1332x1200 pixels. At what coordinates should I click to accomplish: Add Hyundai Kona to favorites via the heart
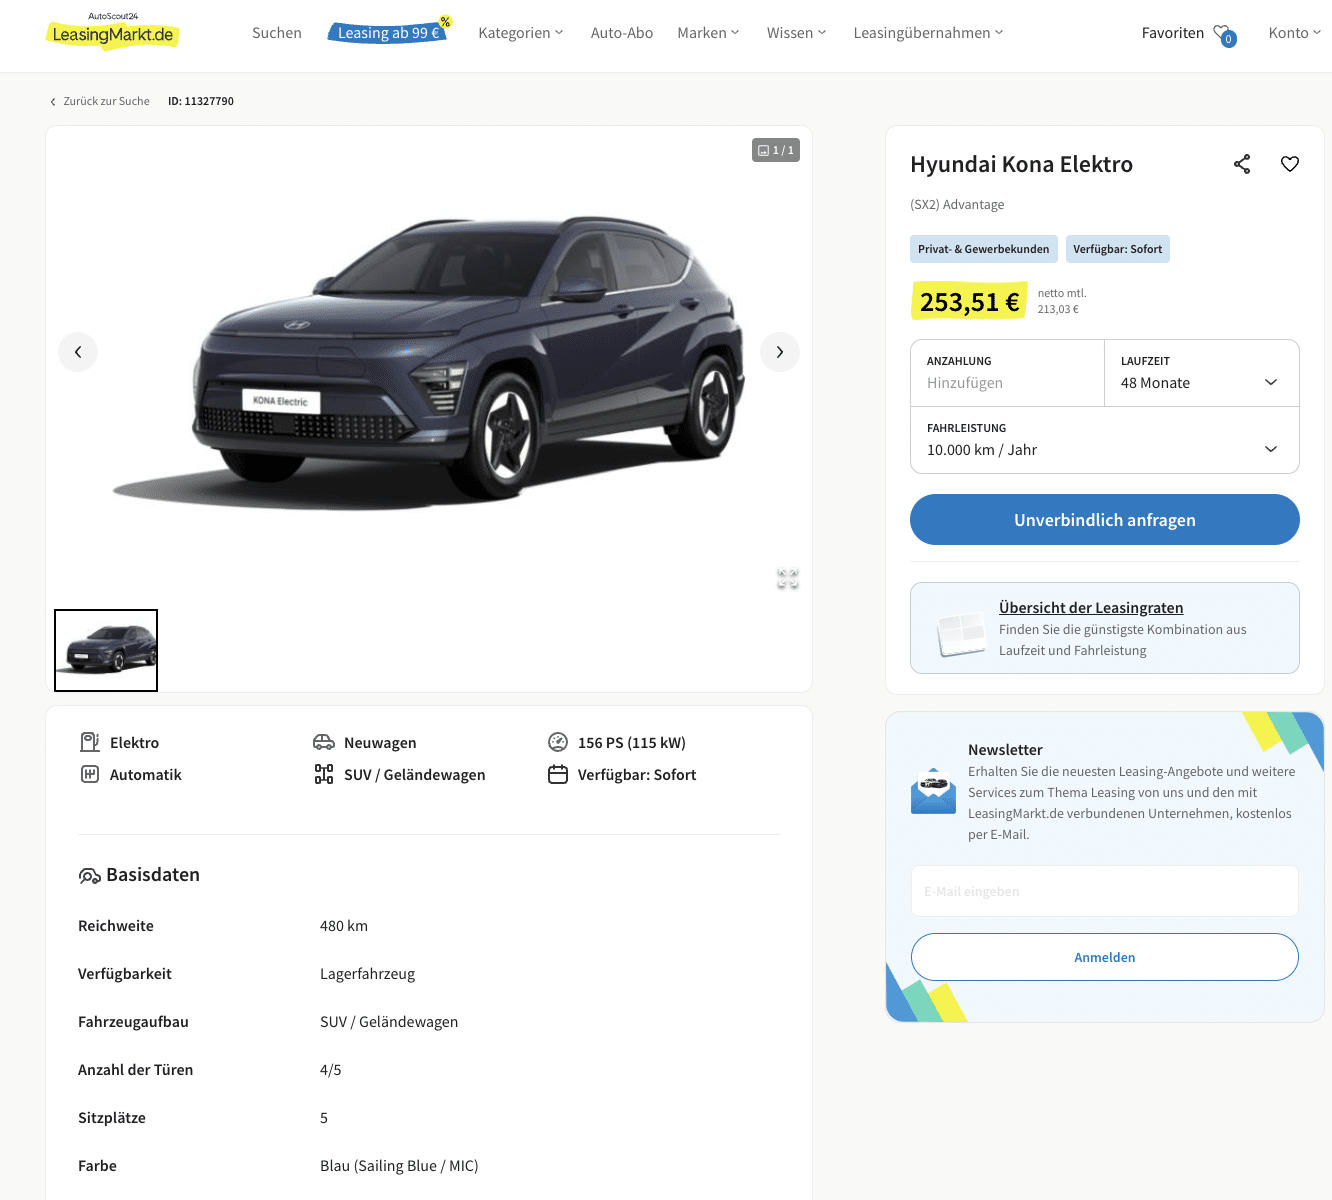(1290, 164)
